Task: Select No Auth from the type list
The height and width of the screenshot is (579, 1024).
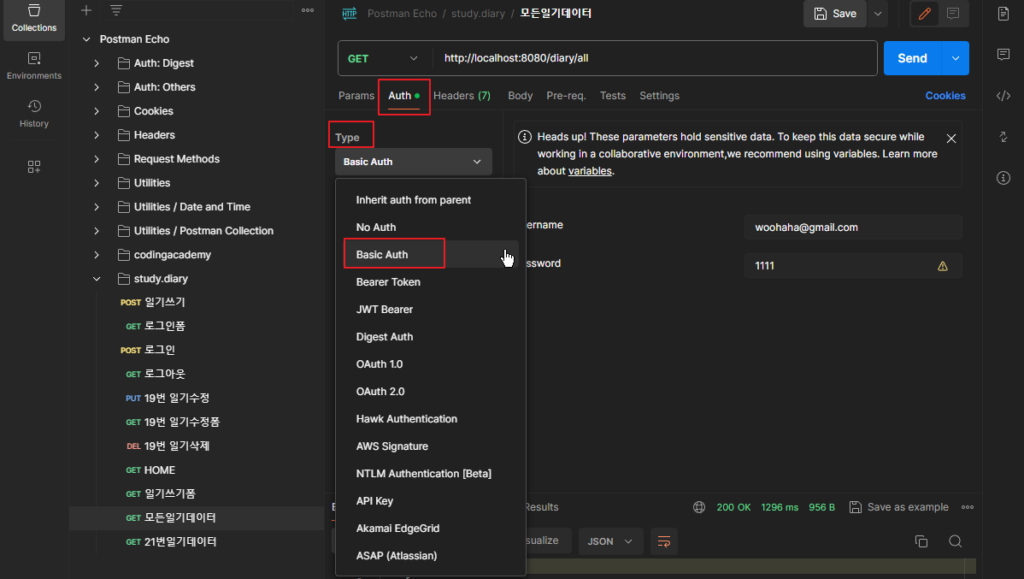Action: pyautogui.click(x=431, y=227)
